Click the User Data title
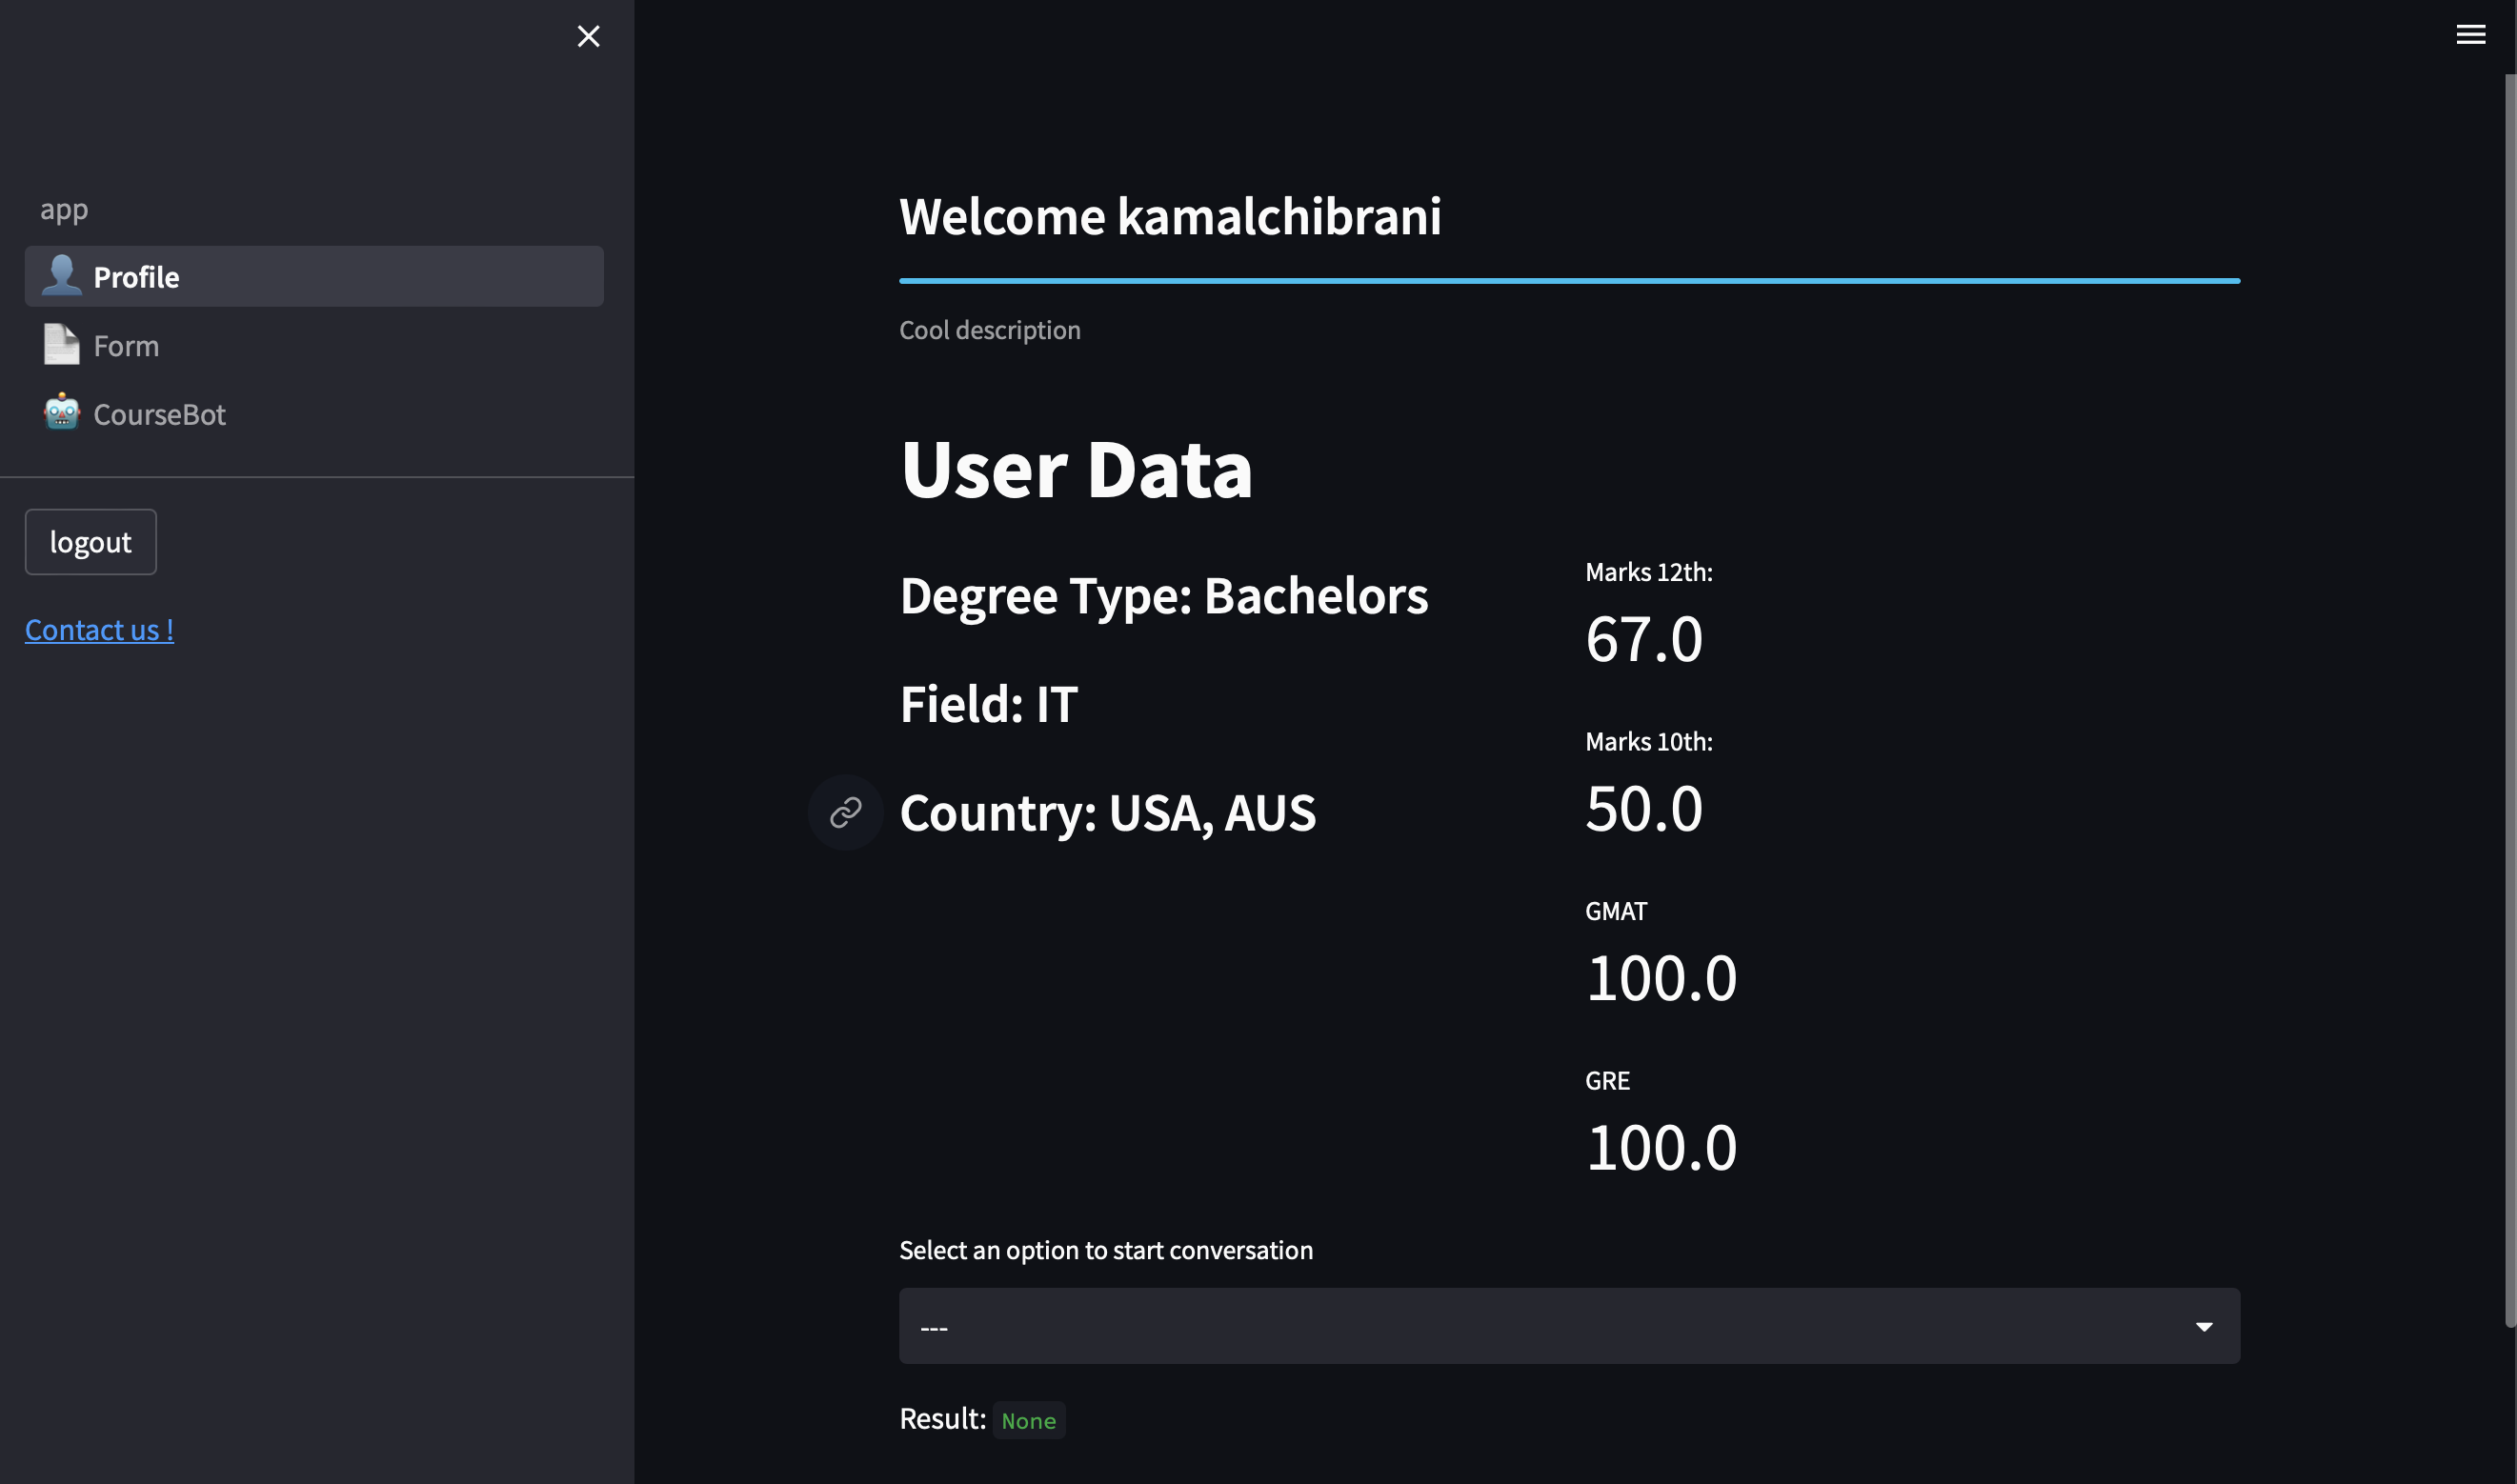Image resolution: width=2517 pixels, height=1484 pixels. point(1075,470)
